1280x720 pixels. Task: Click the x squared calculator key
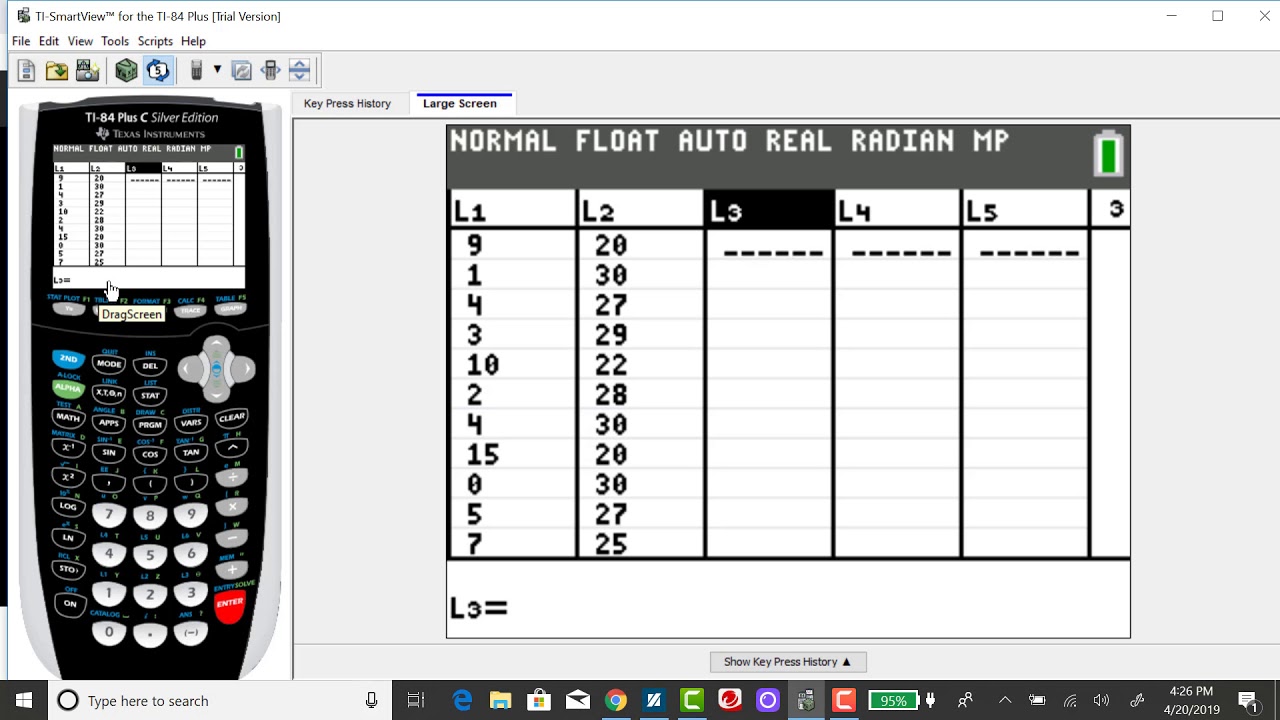[68, 477]
